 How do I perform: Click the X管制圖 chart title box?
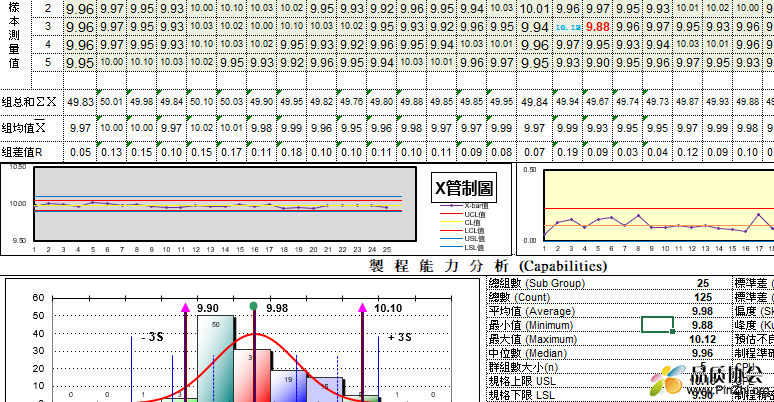click(464, 188)
